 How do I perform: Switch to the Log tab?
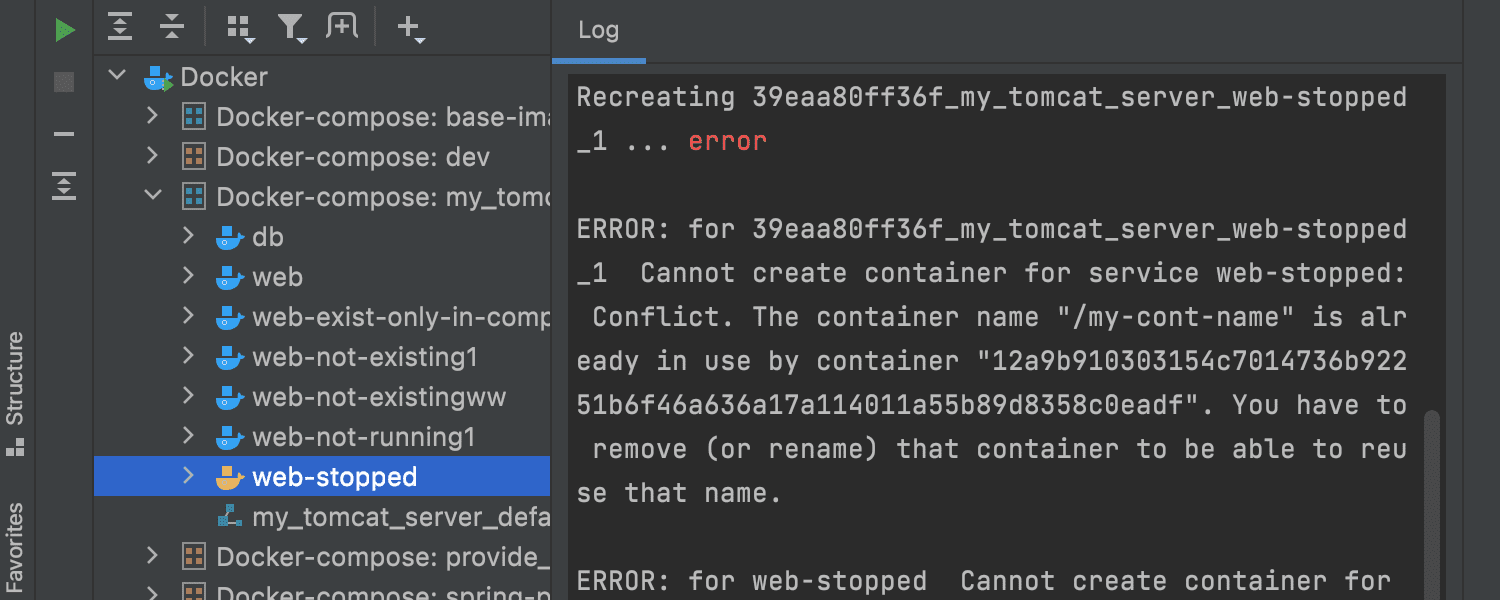tap(598, 30)
